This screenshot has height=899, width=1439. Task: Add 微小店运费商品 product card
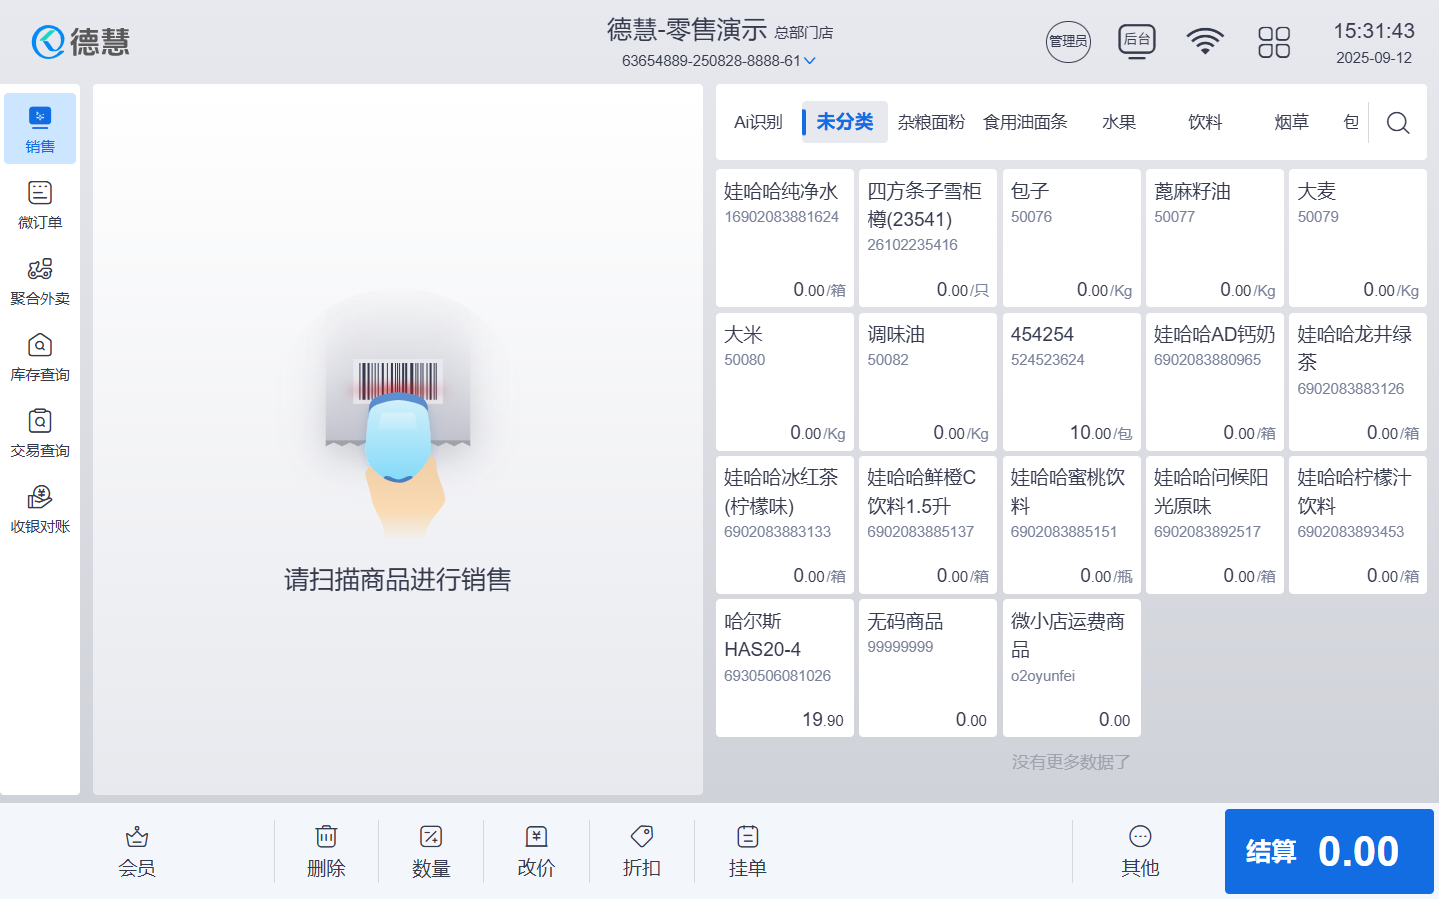click(1072, 668)
